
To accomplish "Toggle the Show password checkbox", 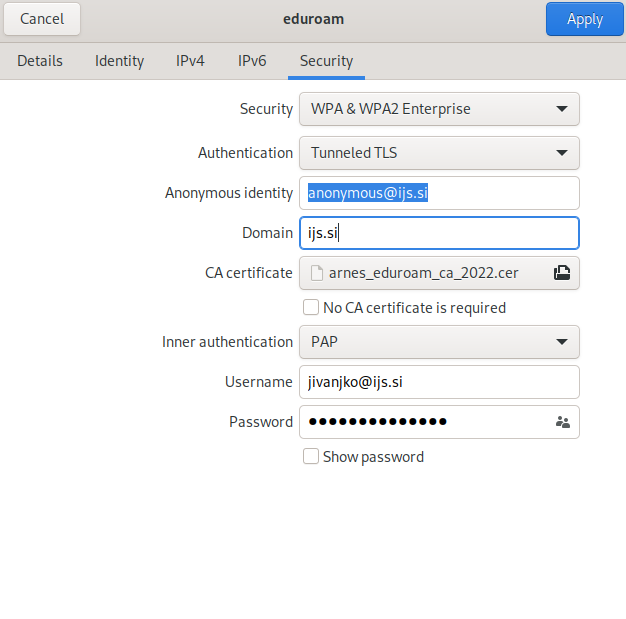I will (311, 457).
